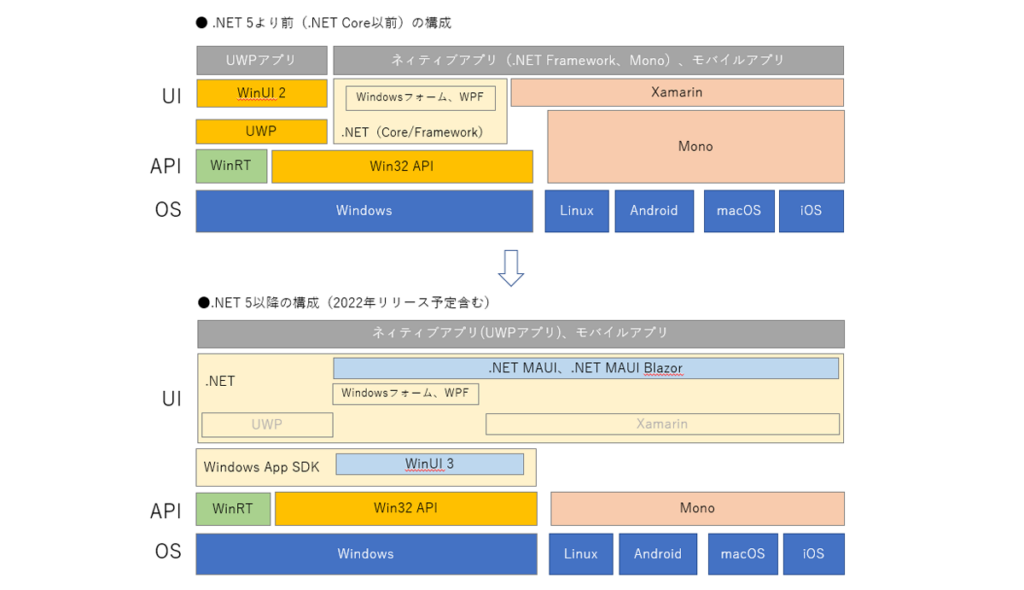Click the 'UI' row label of .NET 5以降 diagram
The height and width of the screenshot is (590, 1024).
(172, 399)
